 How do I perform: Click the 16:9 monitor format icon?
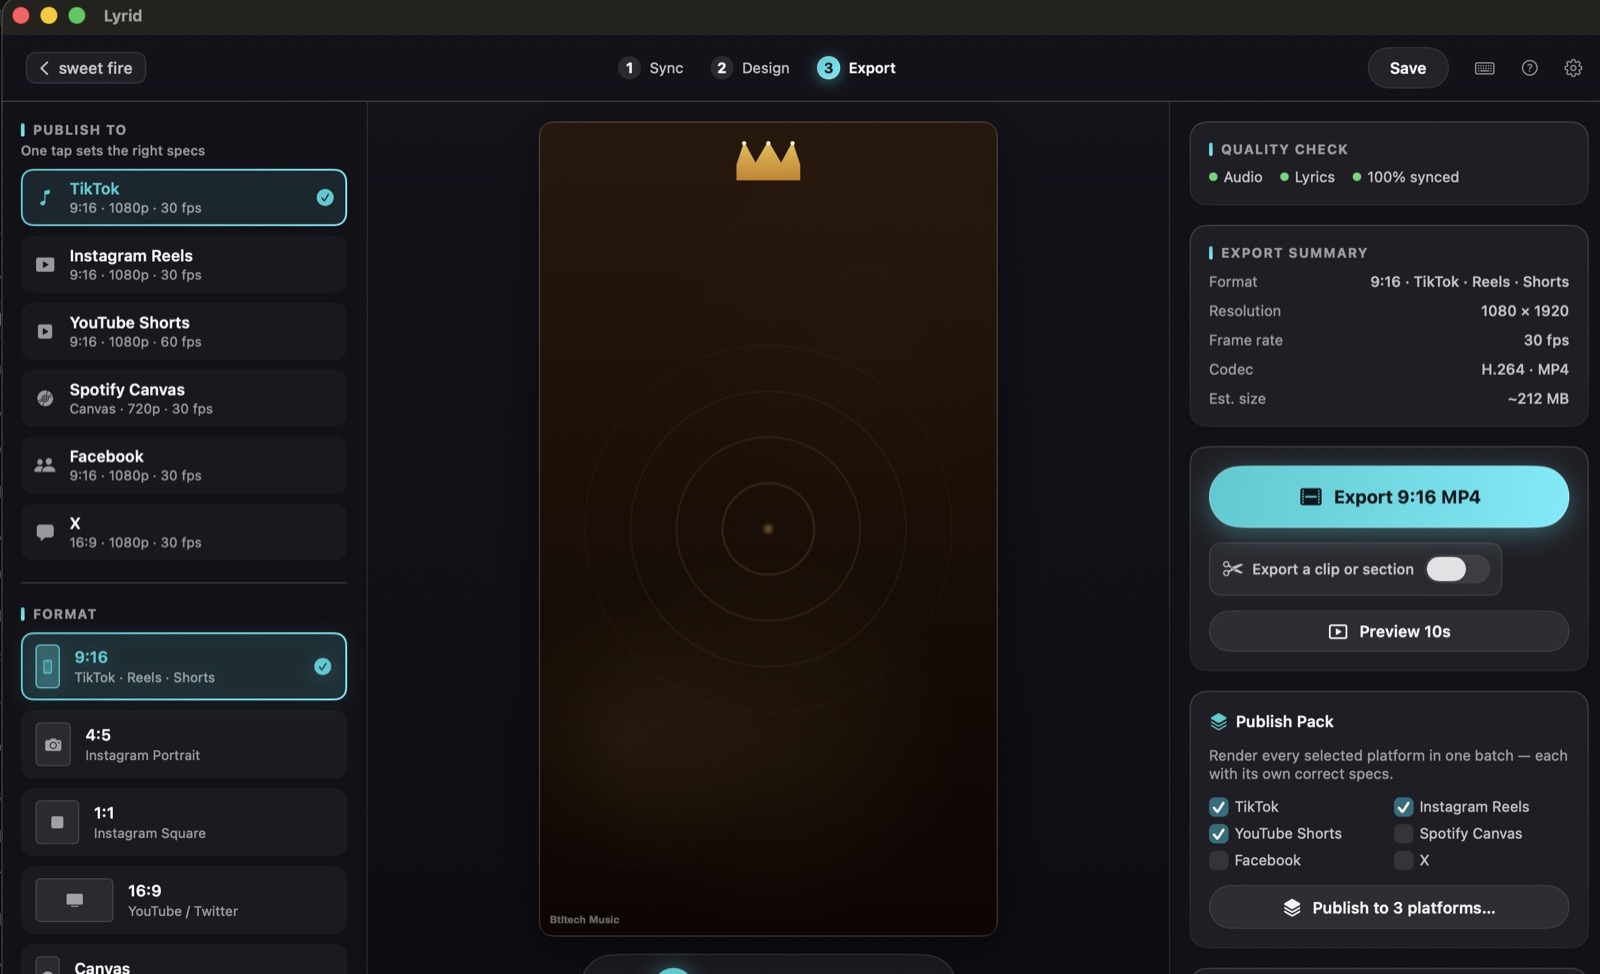tap(74, 900)
